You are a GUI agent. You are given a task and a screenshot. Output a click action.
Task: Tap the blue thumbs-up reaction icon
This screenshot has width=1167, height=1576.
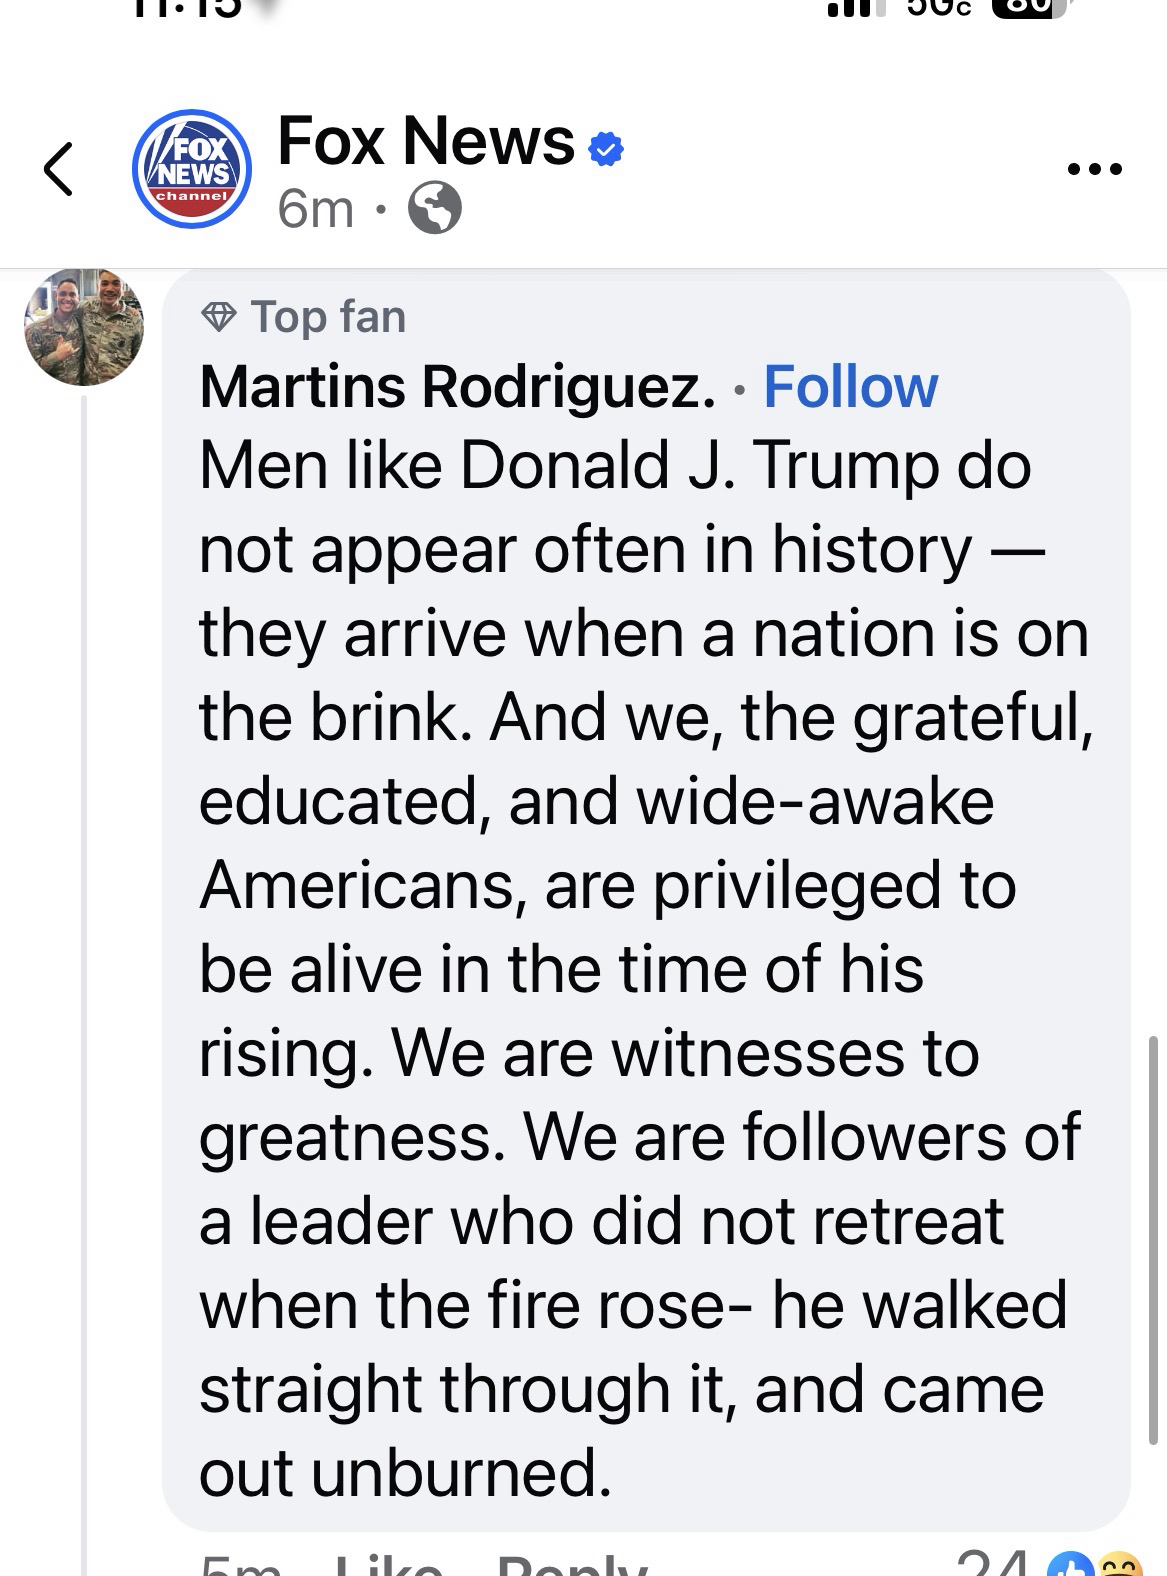[1071, 1564]
